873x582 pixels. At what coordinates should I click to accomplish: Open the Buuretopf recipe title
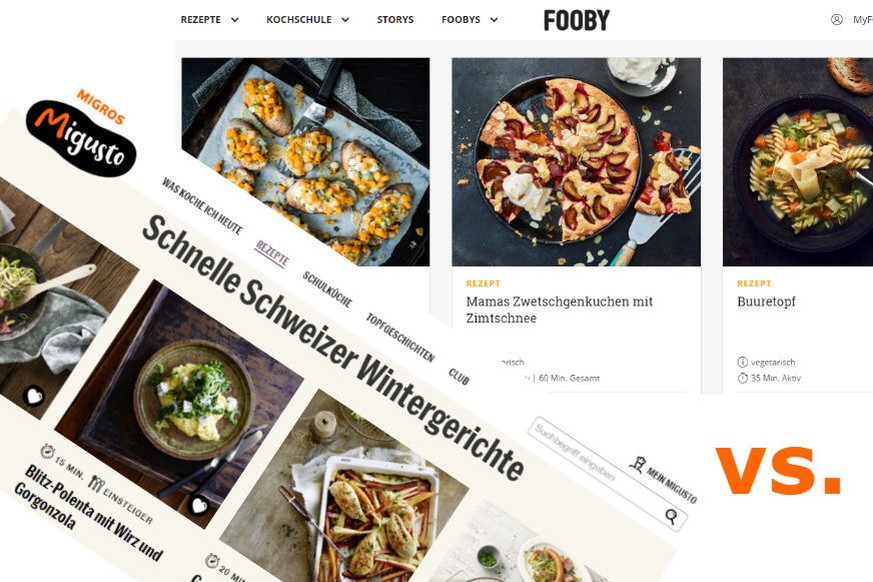click(x=766, y=301)
